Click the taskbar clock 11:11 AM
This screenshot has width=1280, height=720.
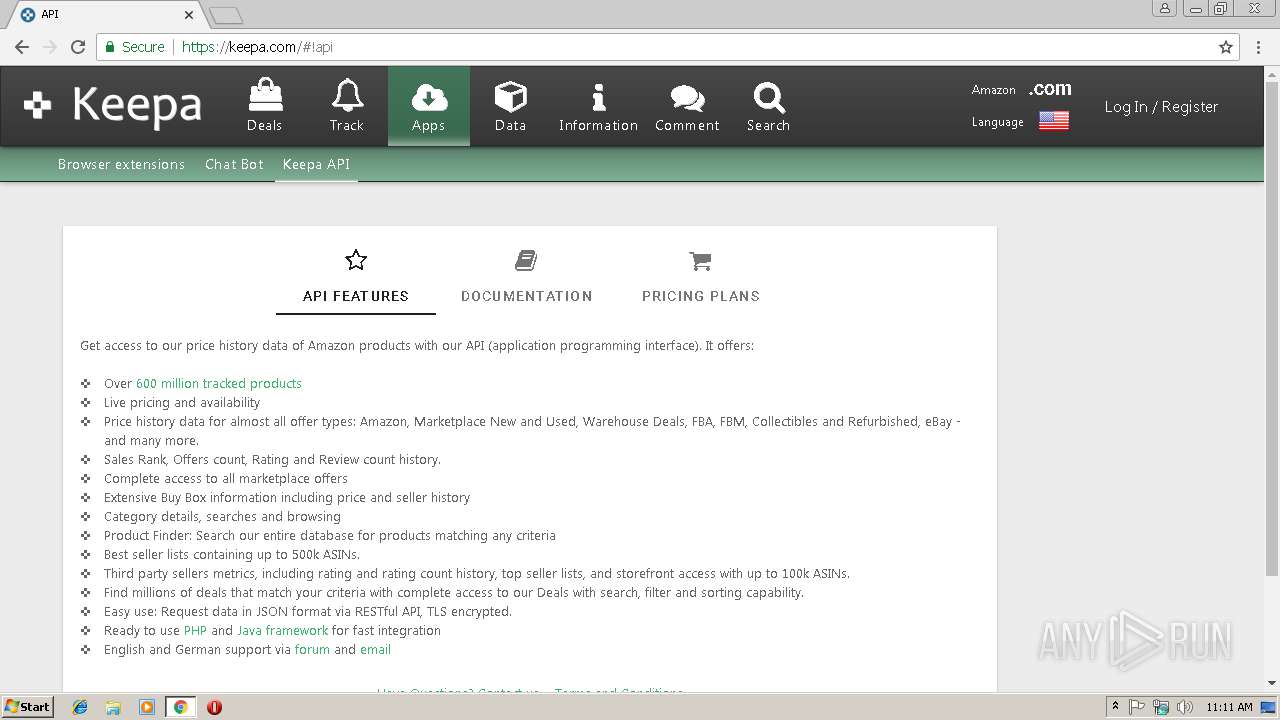tap(1229, 707)
